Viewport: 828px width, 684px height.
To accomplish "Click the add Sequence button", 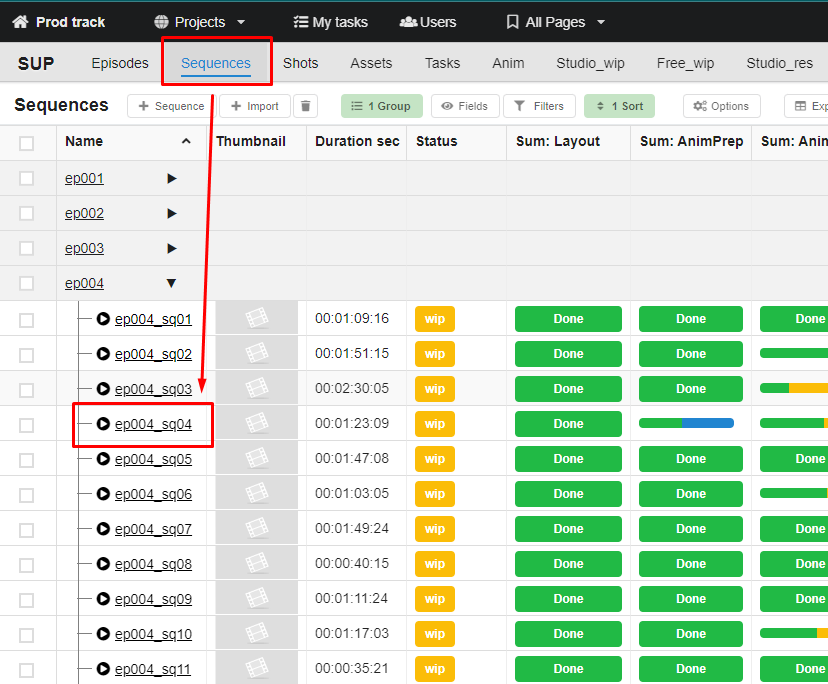I will [171, 106].
